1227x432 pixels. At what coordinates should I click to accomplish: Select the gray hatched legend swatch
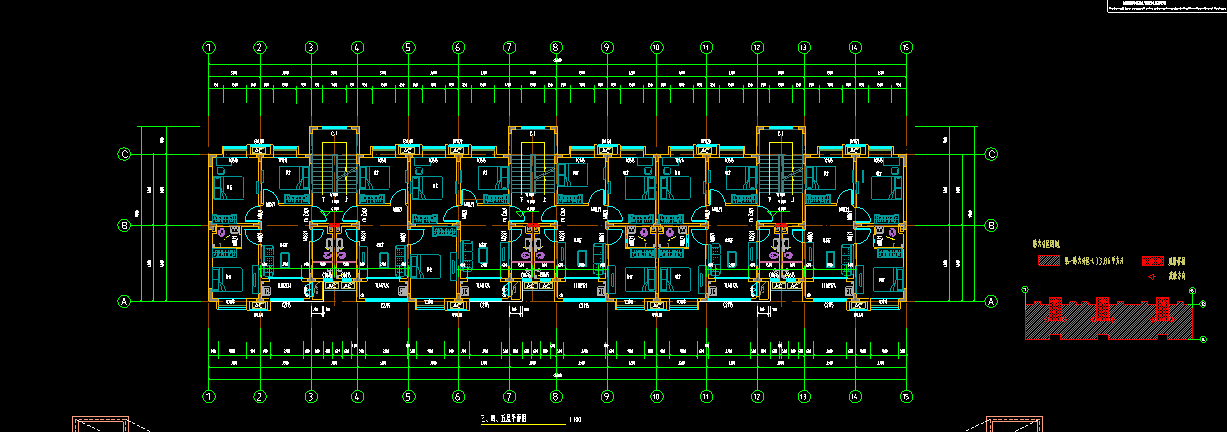coord(1047,260)
